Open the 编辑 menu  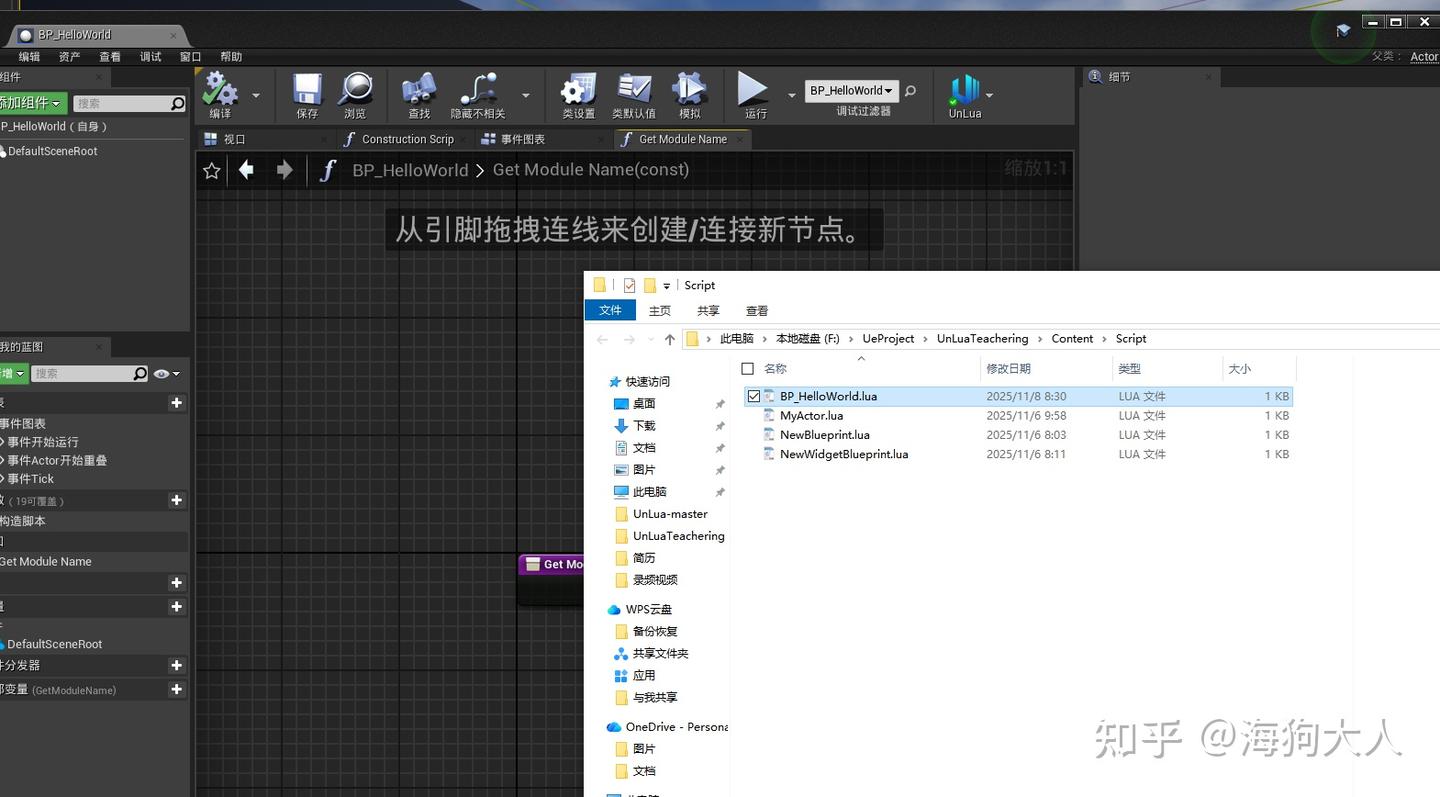click(29, 57)
